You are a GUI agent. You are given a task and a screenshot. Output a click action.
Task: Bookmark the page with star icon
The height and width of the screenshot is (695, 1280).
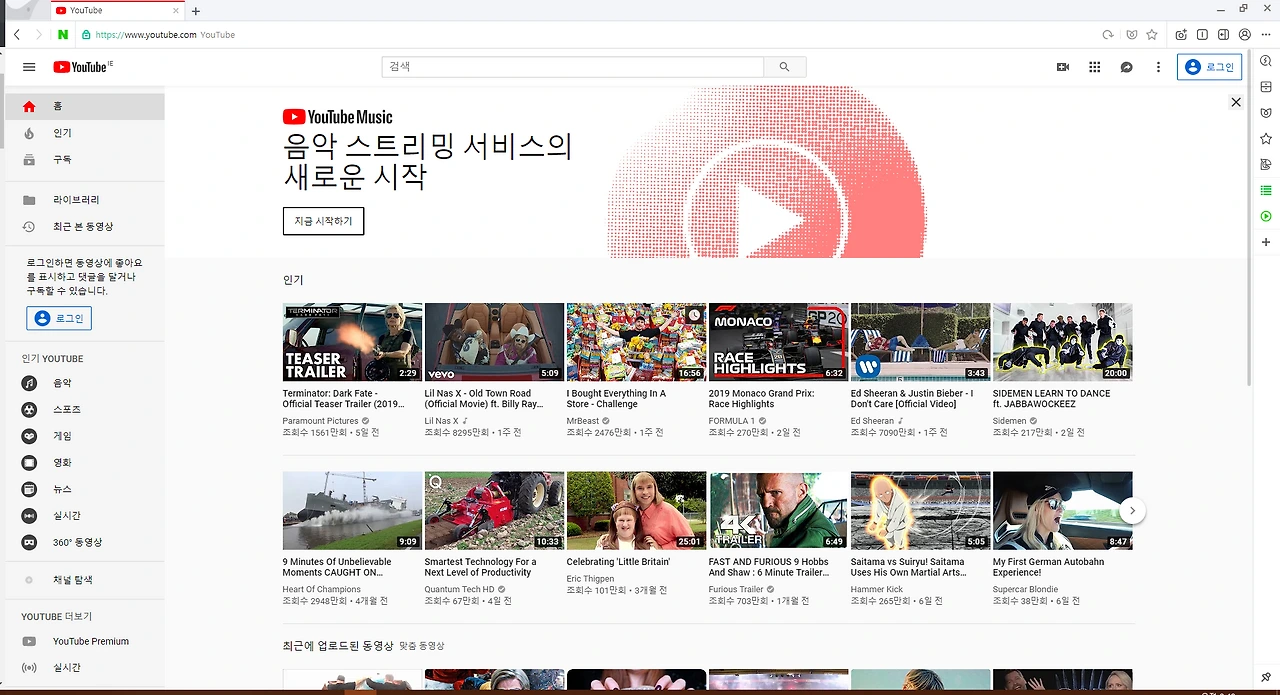1152,34
